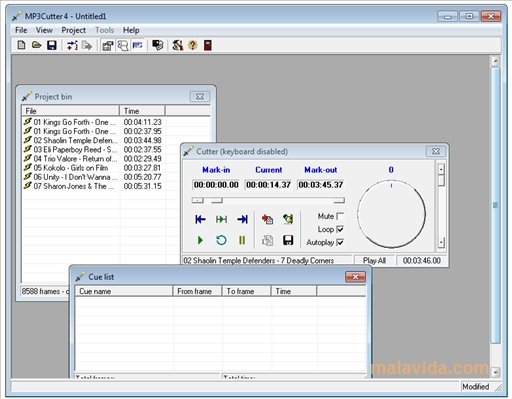Click the File column header in Project bin
Viewport: 512px width, 399px height.
coord(70,111)
